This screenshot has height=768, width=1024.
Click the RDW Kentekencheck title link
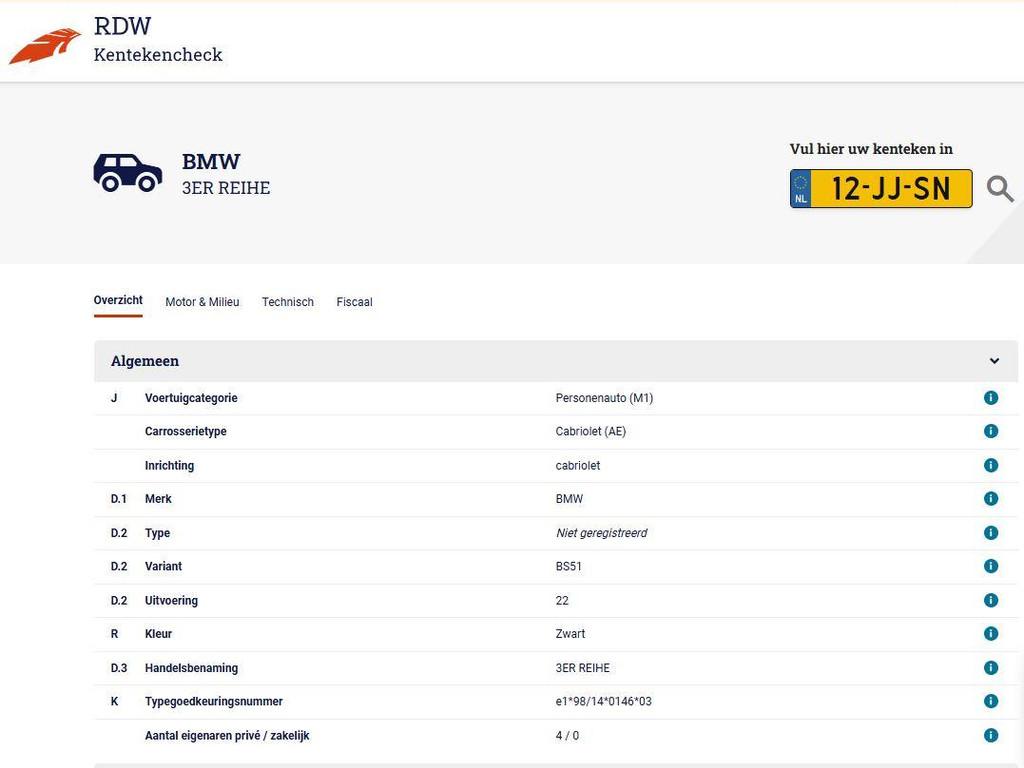click(x=158, y=40)
